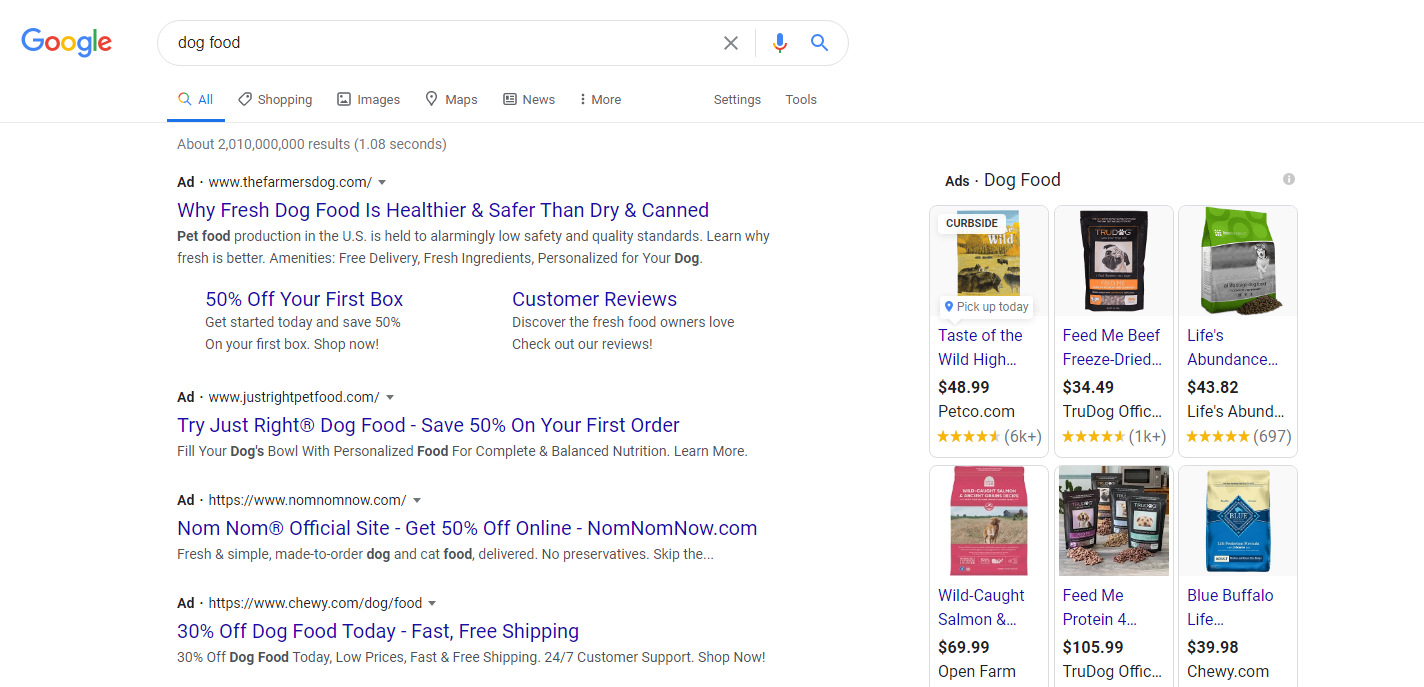Click the $48.99 price
Screen dimensions: 1424x687
[964, 387]
